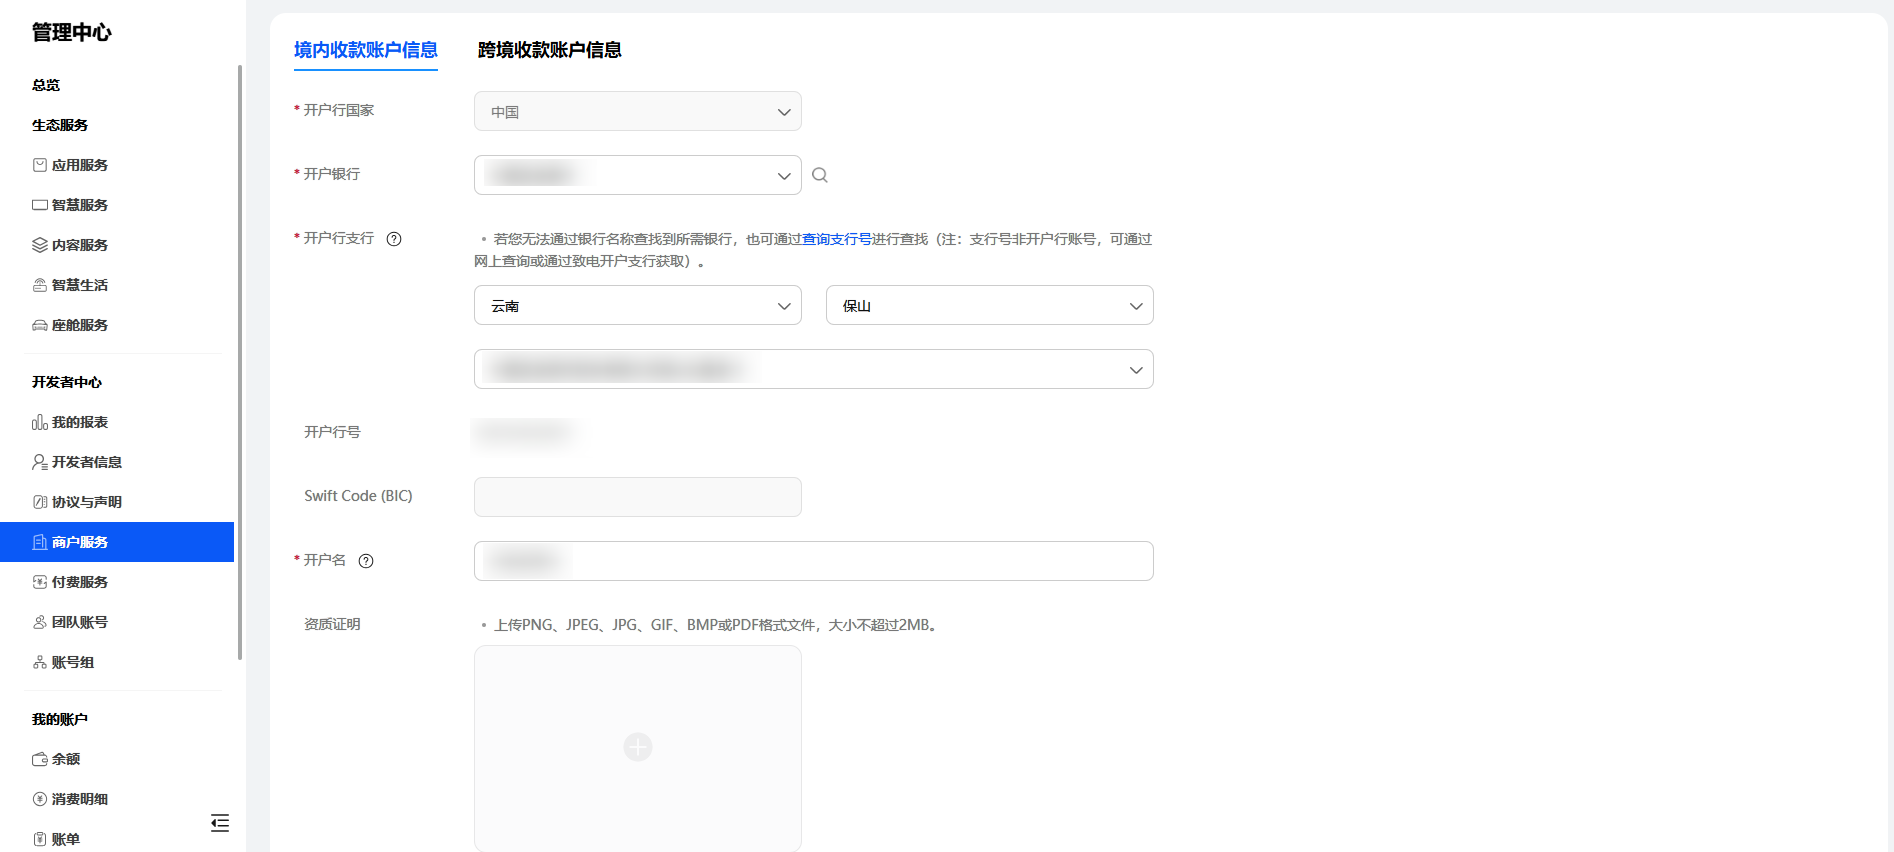Open the 开户行国家 dropdown showing 中国
The height and width of the screenshot is (852, 1894).
tap(638, 111)
